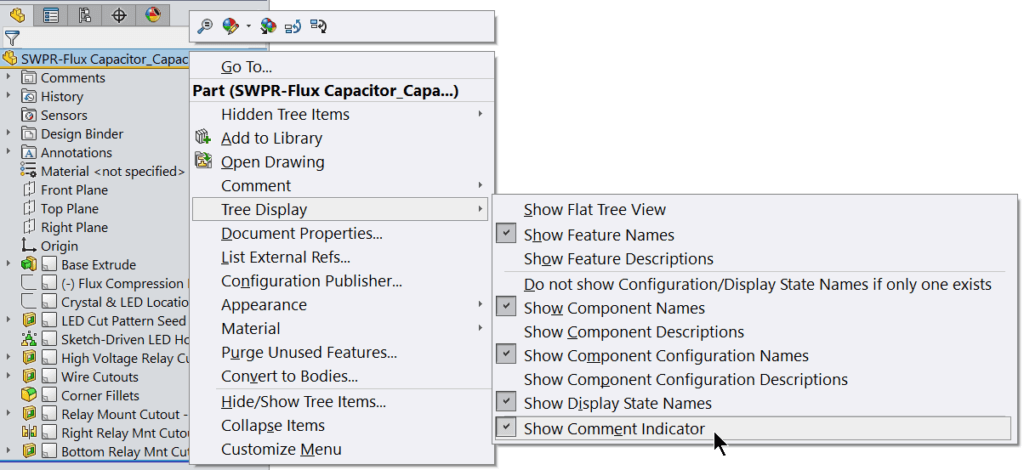Expand the History tree node

[9, 96]
